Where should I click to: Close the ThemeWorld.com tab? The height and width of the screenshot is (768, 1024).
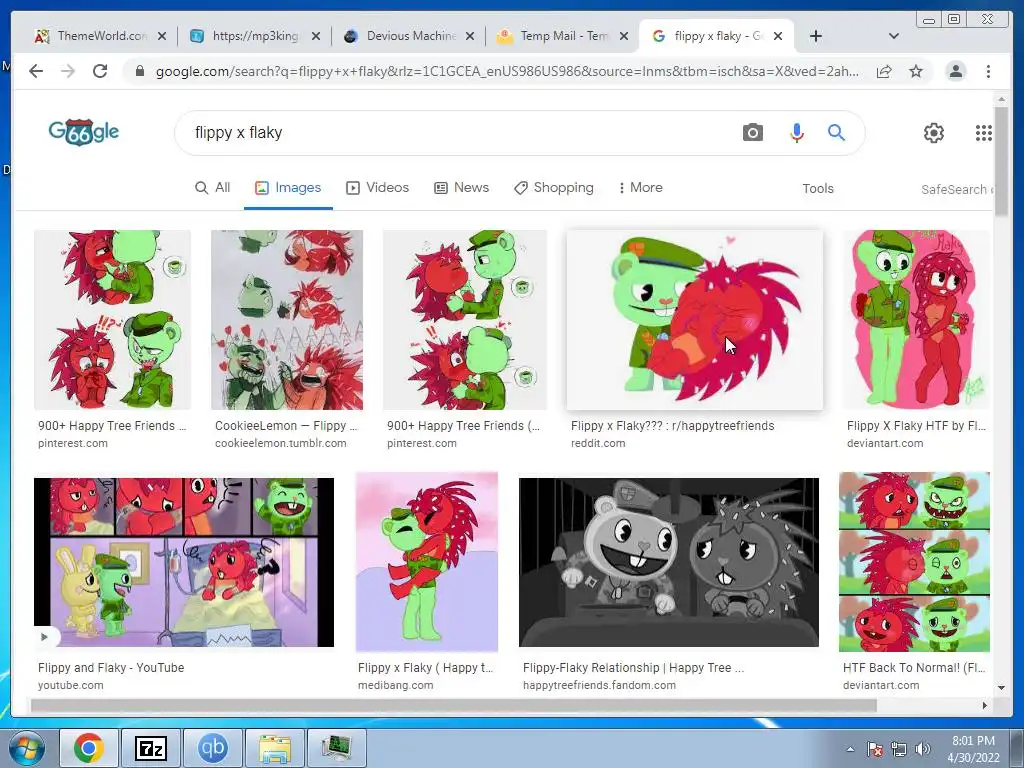(162, 36)
